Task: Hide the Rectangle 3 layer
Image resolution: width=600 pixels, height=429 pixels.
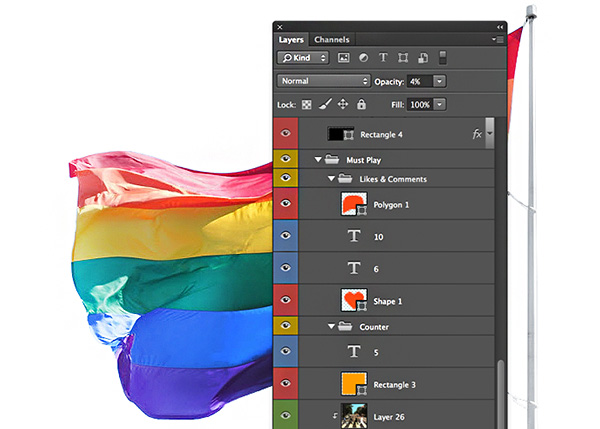Action: [x=286, y=381]
